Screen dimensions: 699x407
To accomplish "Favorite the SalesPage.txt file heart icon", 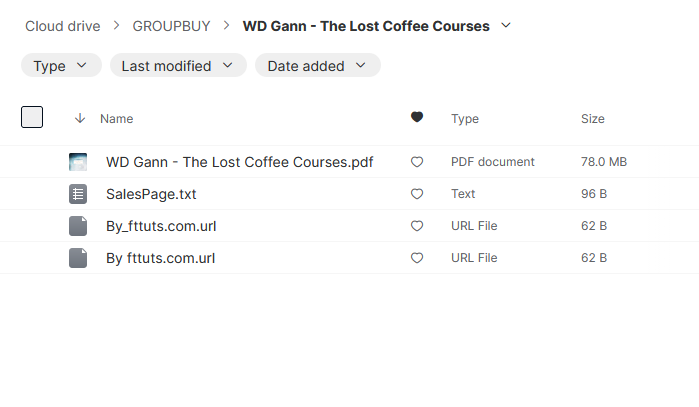I will (x=417, y=194).
